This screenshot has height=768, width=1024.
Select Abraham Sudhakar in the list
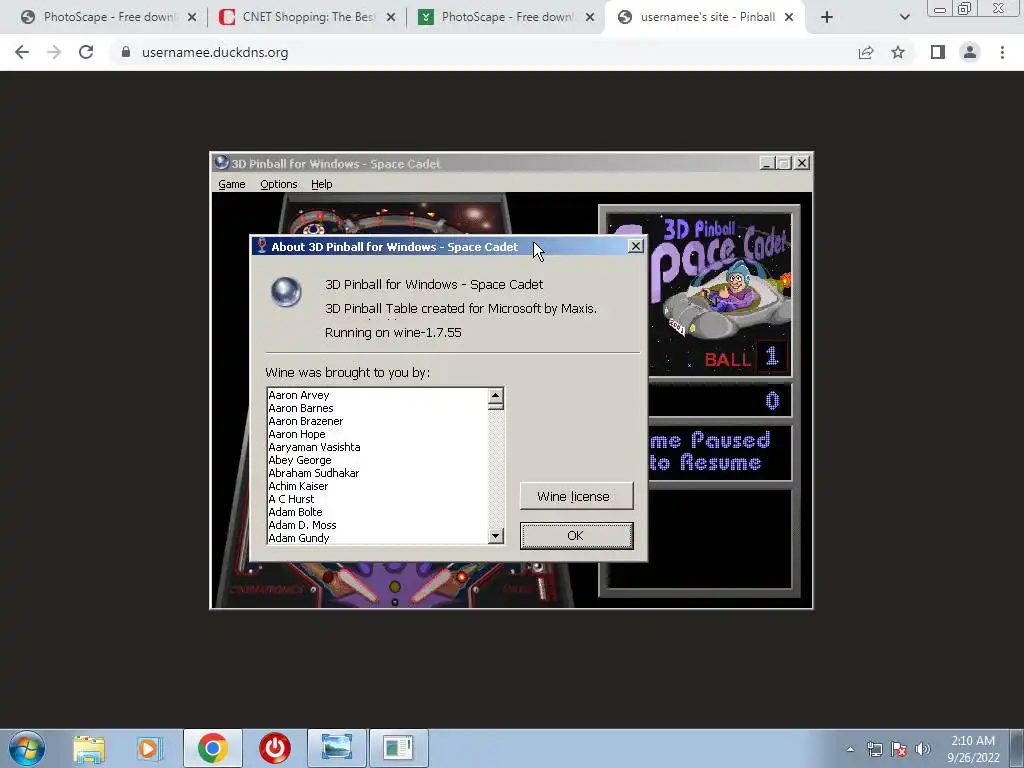[x=313, y=473]
